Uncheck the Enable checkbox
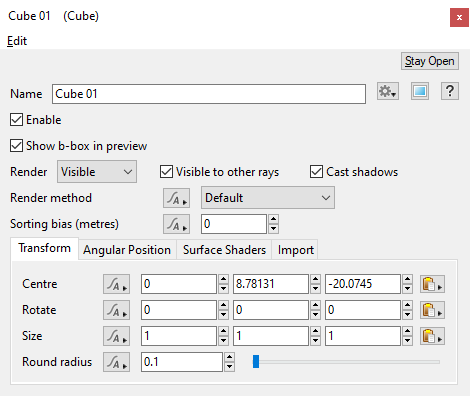 [x=16, y=120]
